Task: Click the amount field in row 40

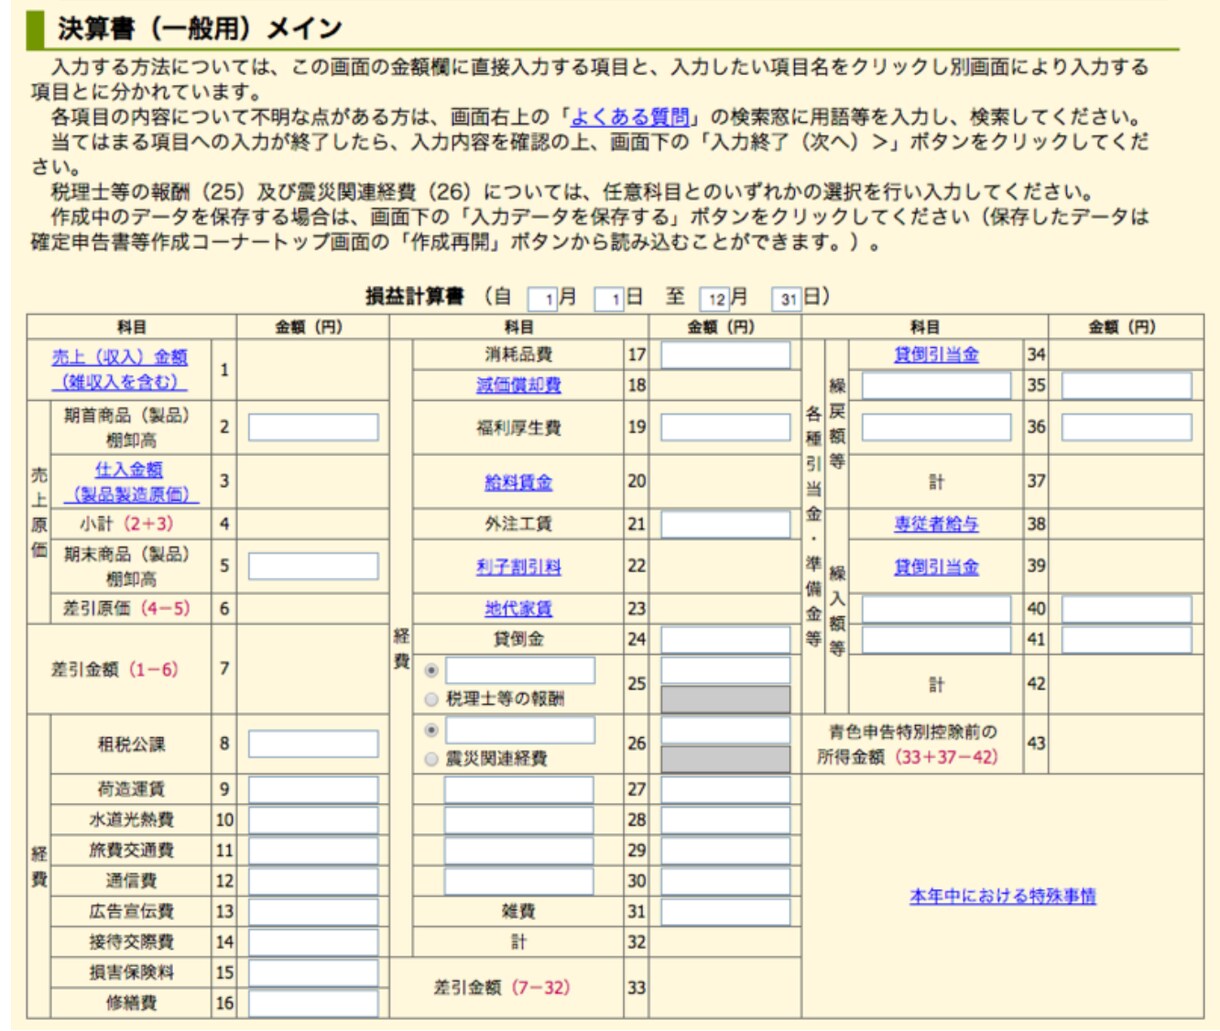Action: 1126,608
